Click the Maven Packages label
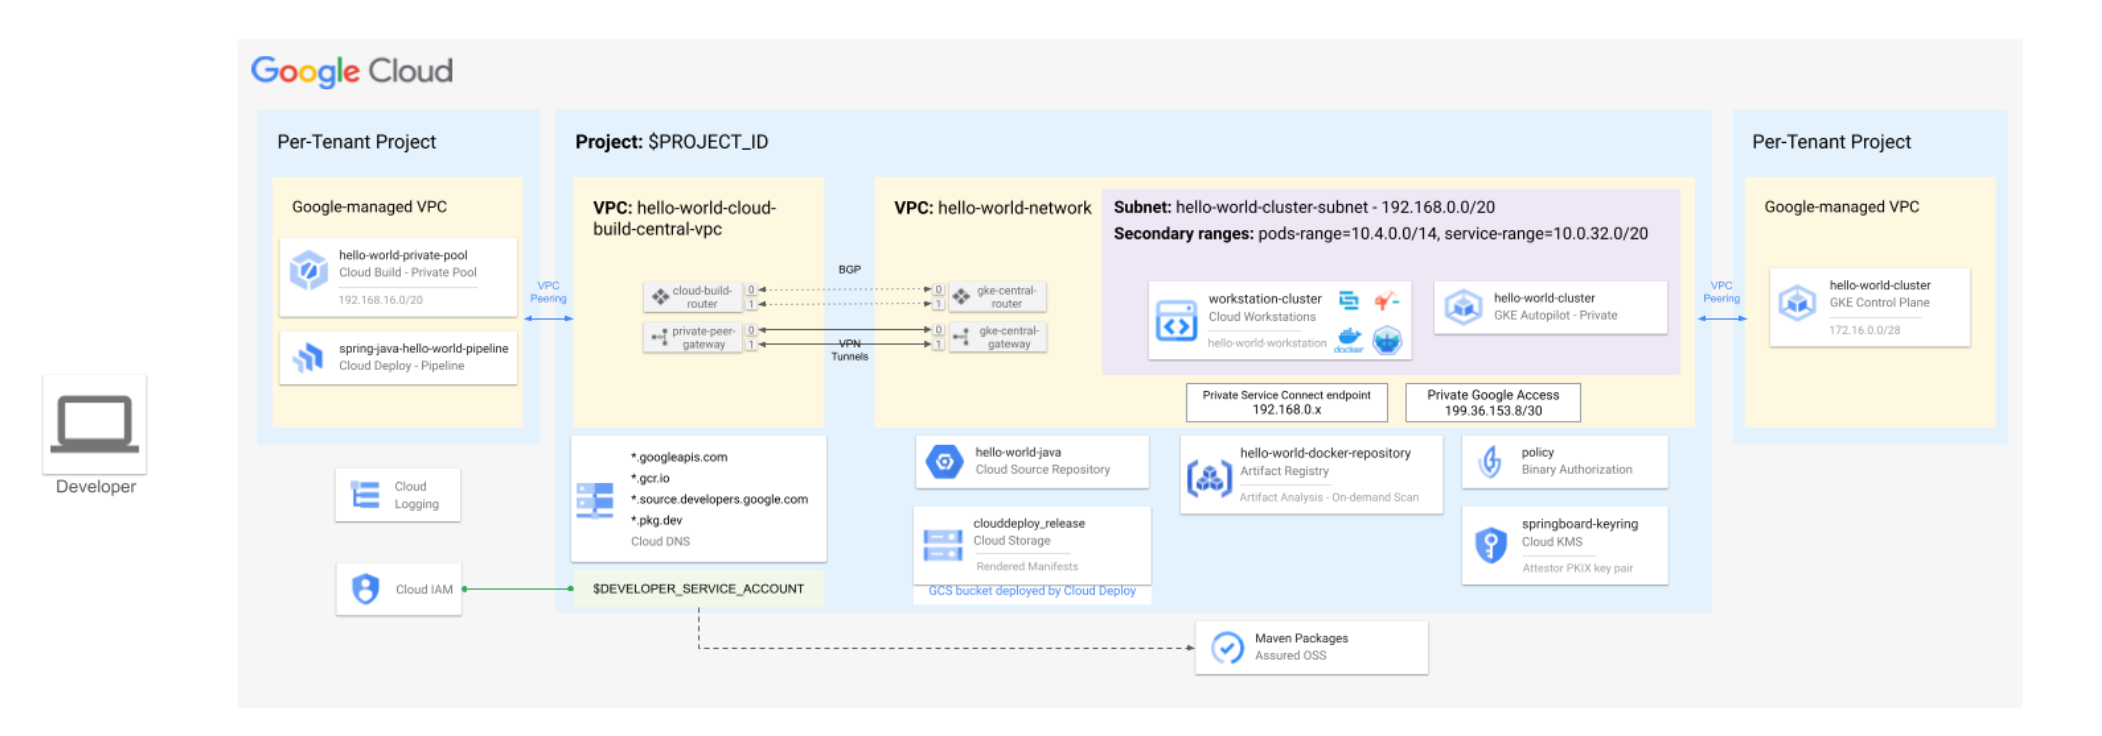The image size is (2102, 736). 1301,638
